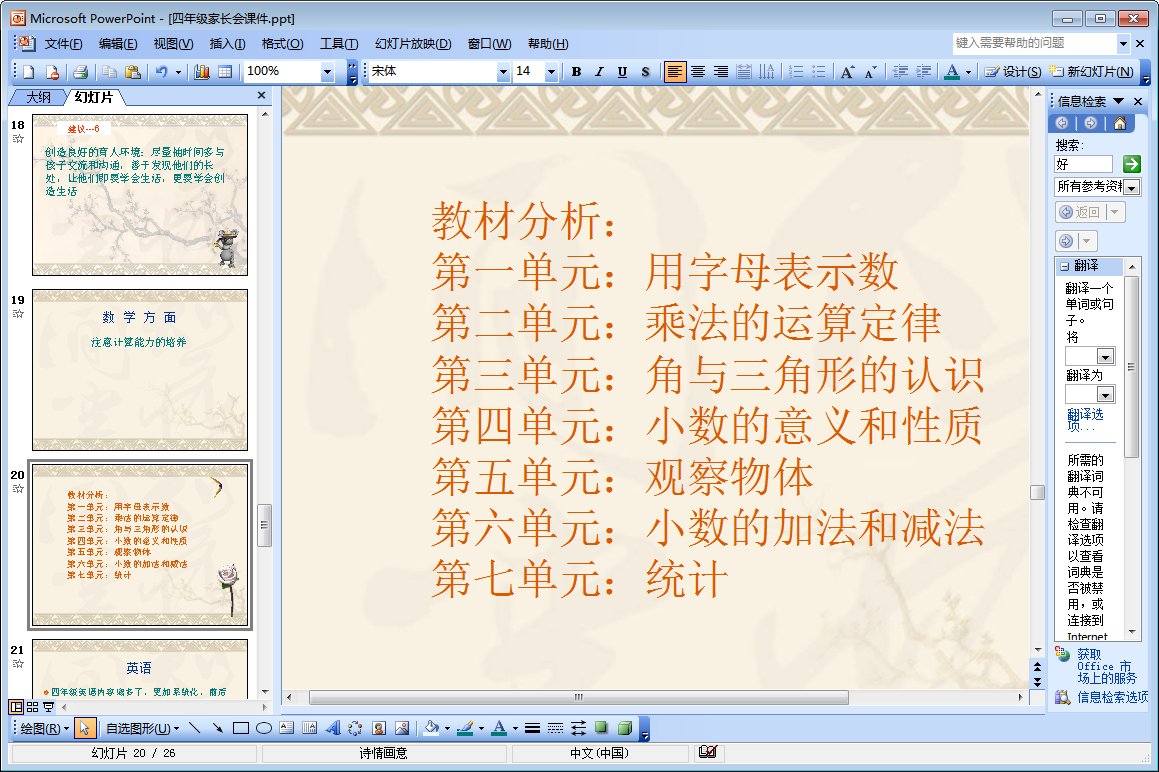Viewport: 1159px width, 772px height.
Task: Select slide 19 数学方面 thumbnail
Action: coord(140,370)
